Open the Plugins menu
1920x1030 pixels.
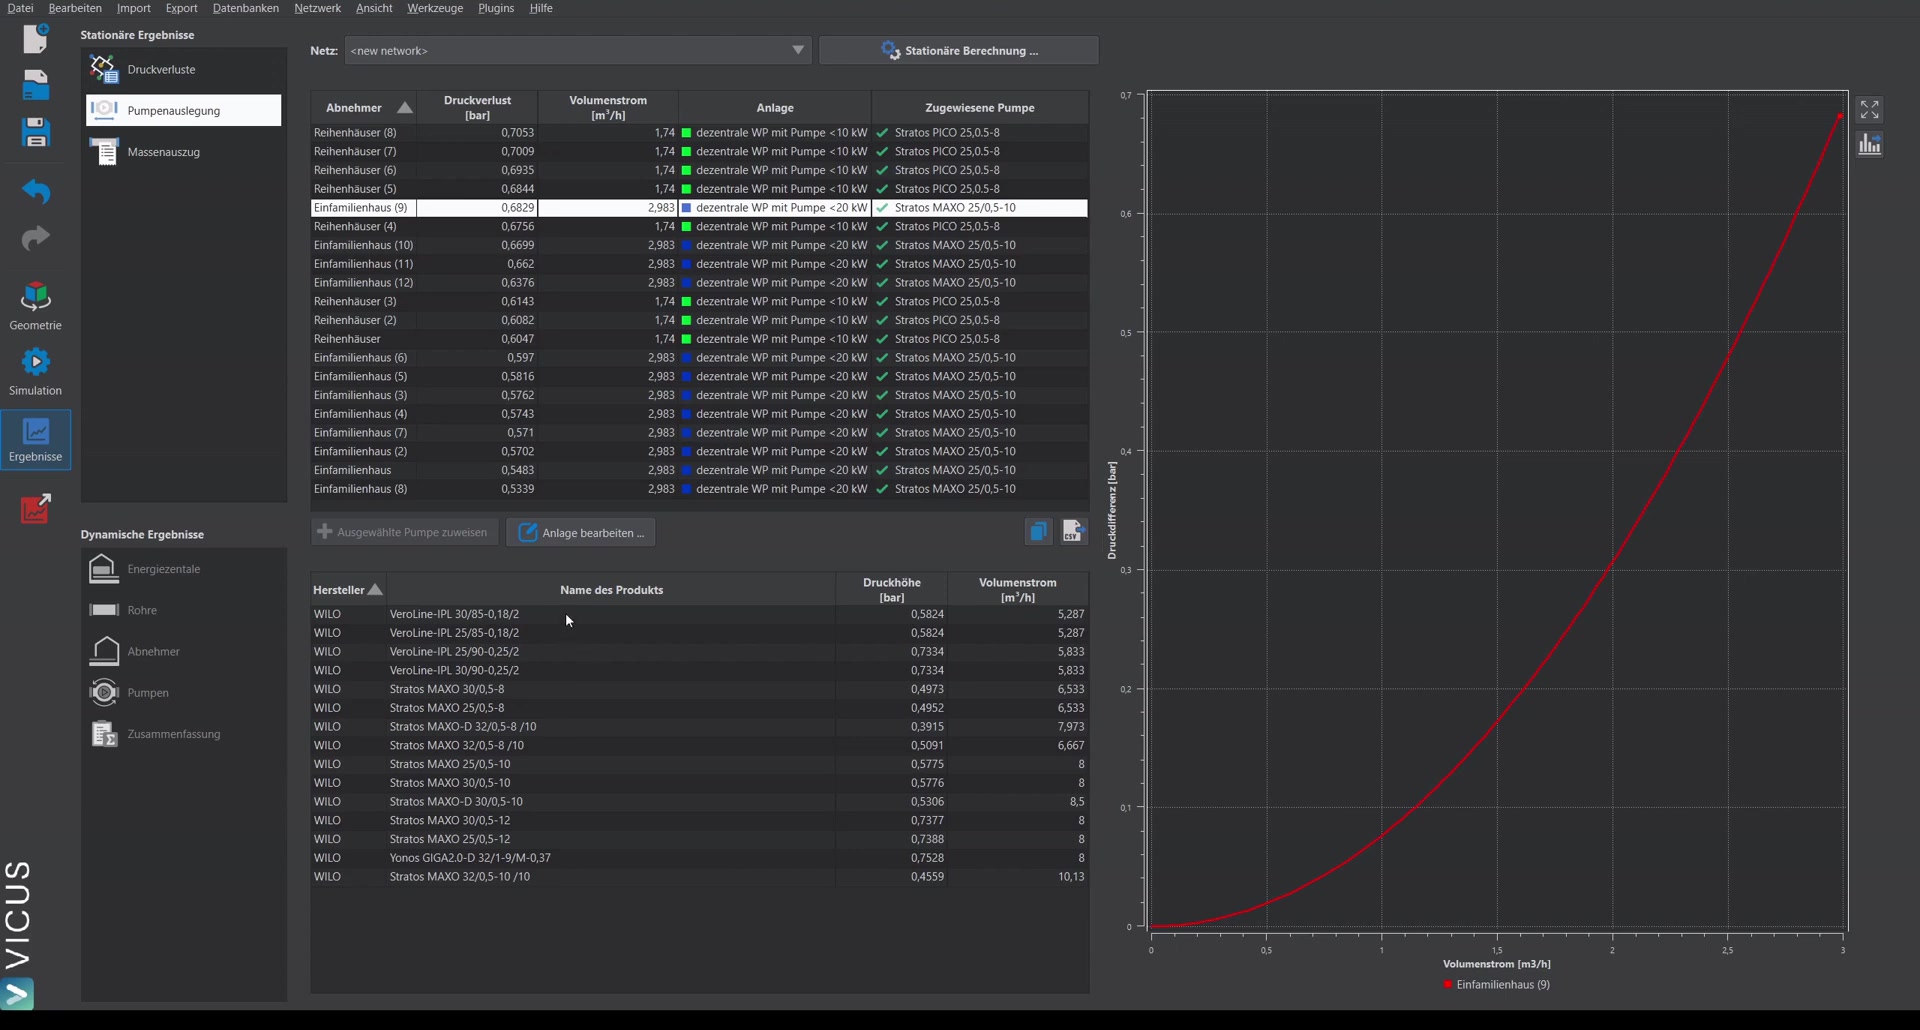click(496, 8)
